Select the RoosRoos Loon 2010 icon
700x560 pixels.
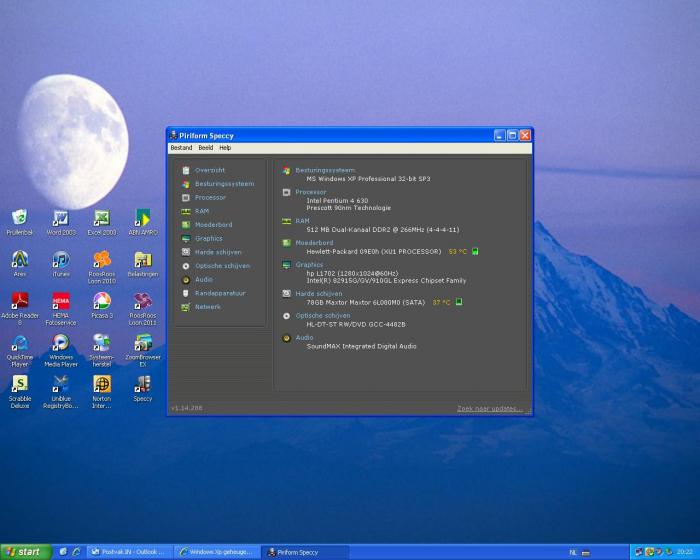coord(102,267)
